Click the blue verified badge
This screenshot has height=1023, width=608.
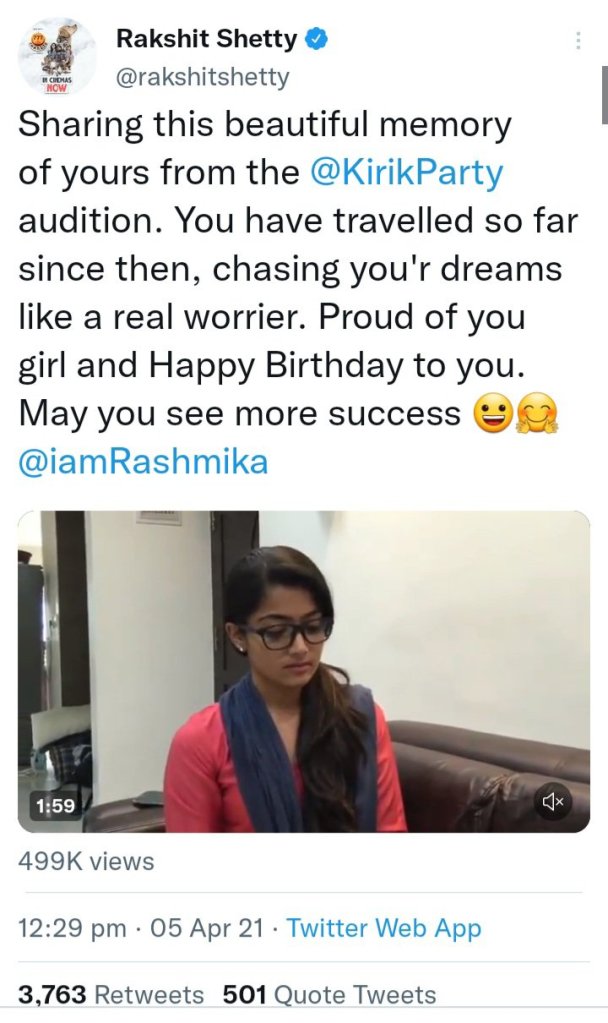317,40
